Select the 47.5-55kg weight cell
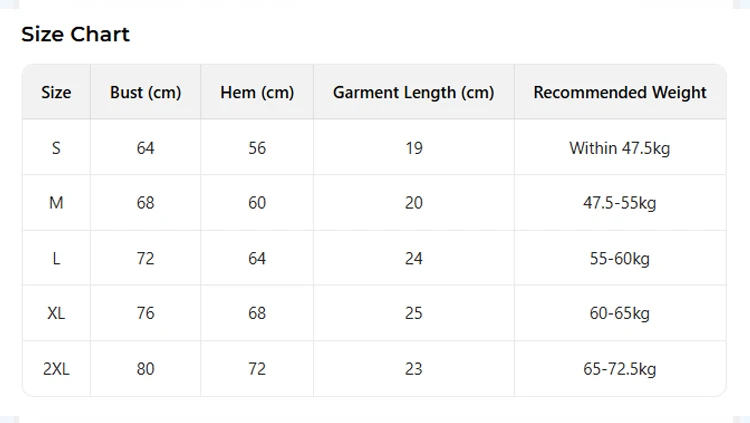Image resolution: width=750 pixels, height=423 pixels. 620,202
